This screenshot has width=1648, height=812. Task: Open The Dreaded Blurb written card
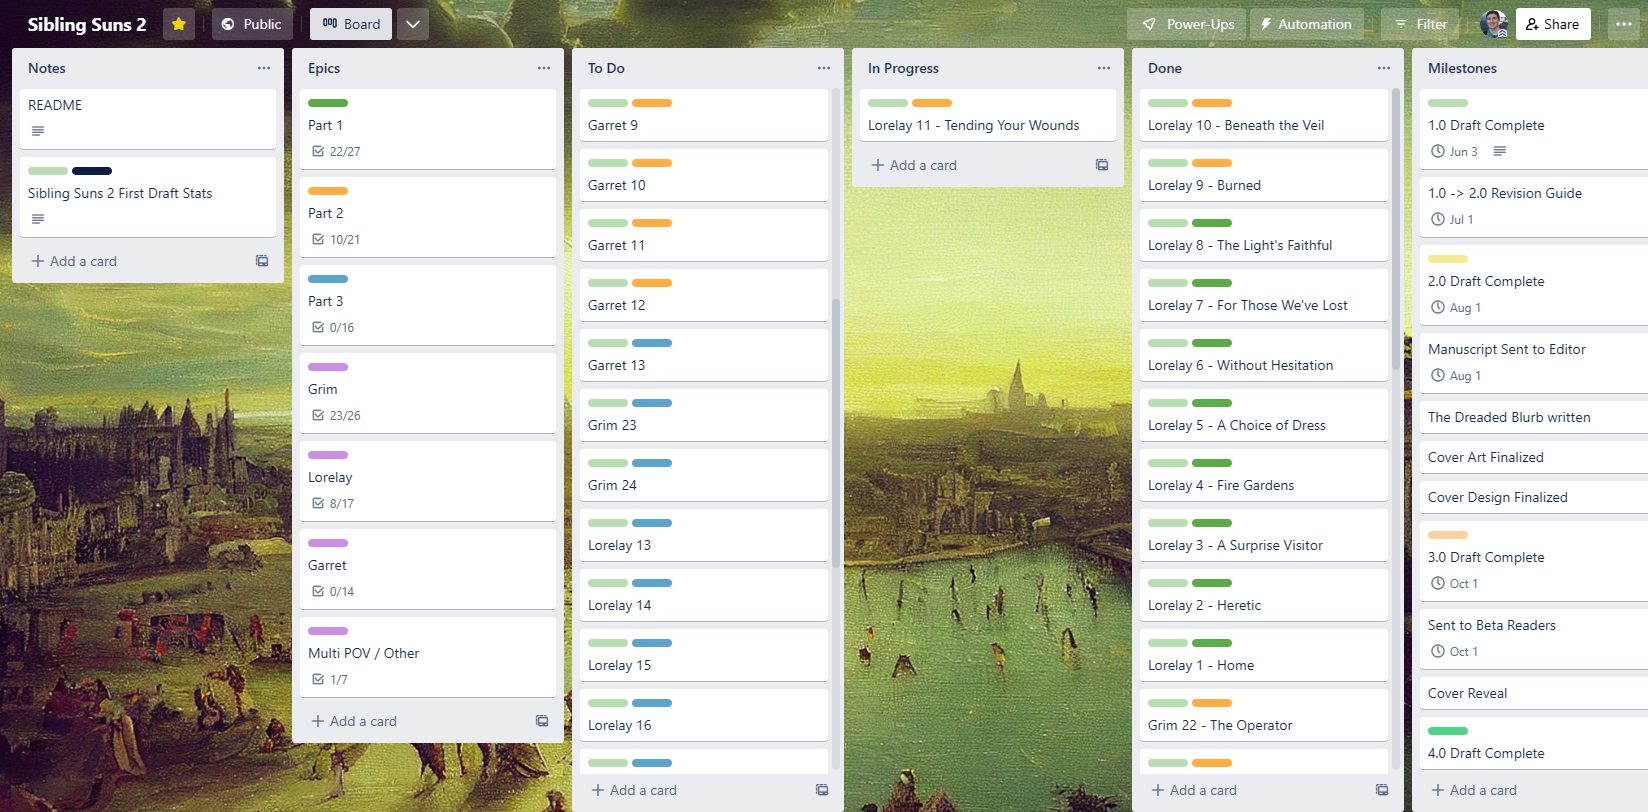[x=1534, y=417]
